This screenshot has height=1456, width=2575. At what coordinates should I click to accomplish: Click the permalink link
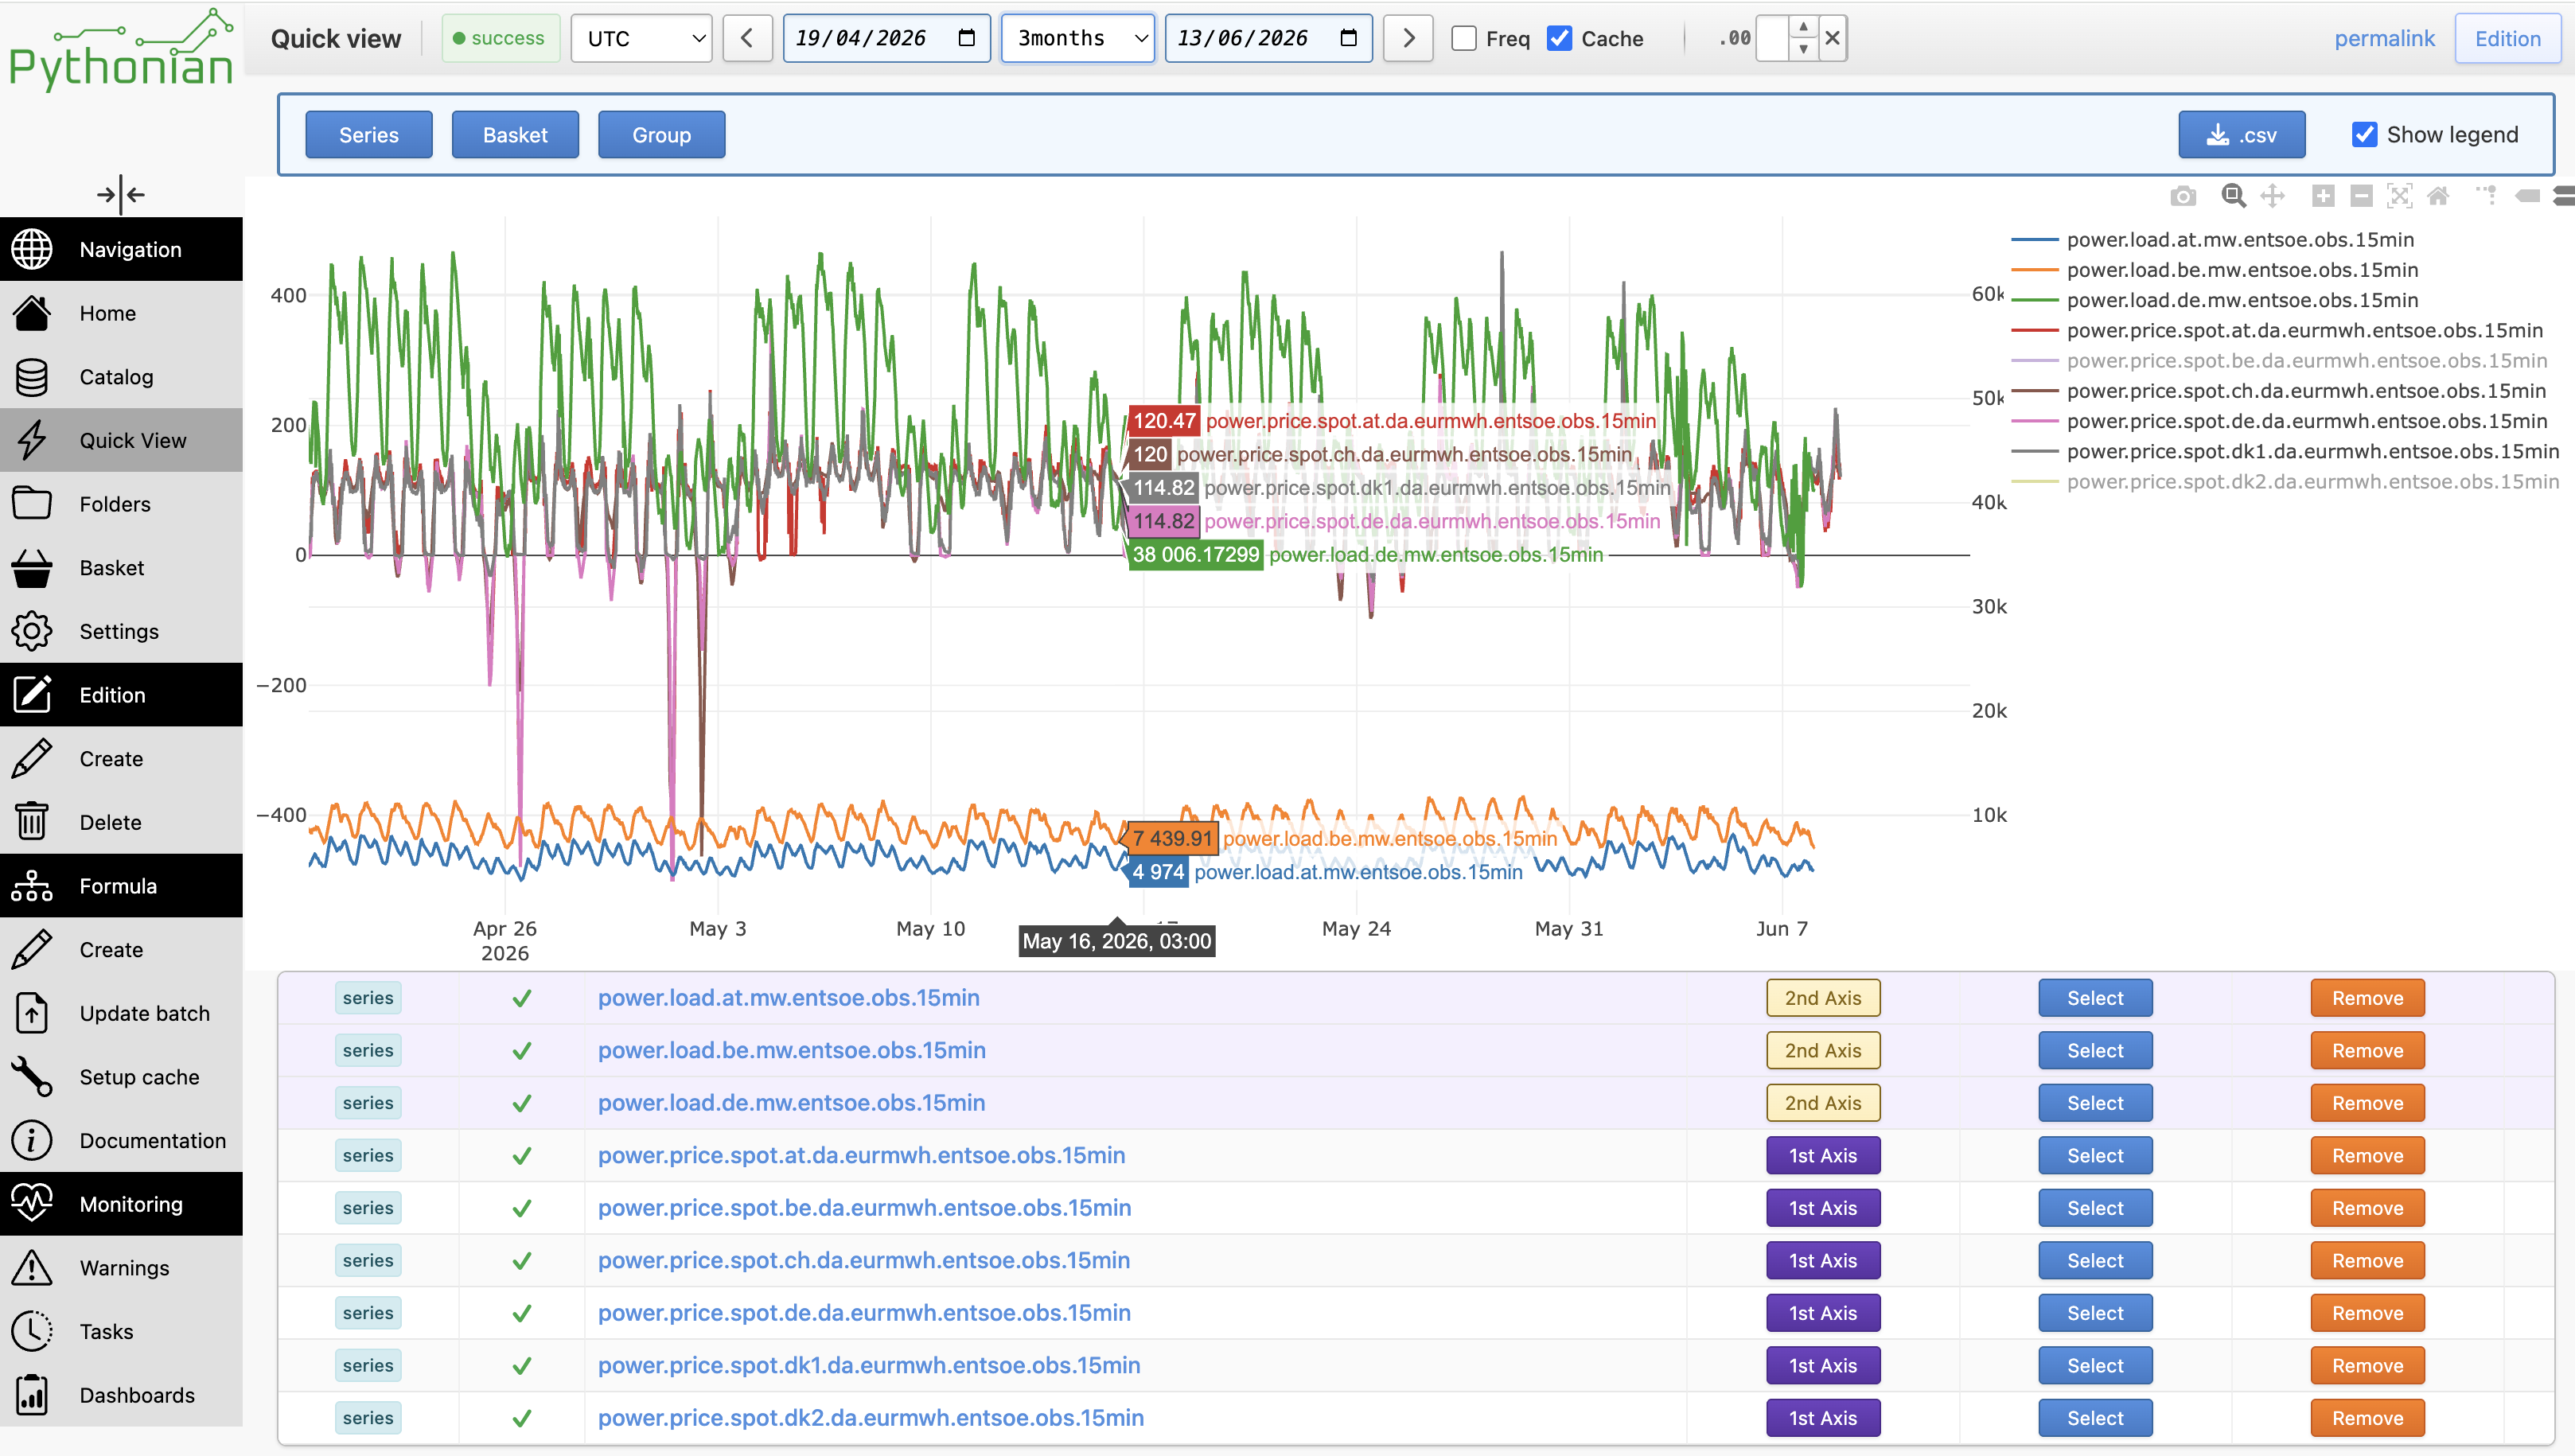point(2385,38)
